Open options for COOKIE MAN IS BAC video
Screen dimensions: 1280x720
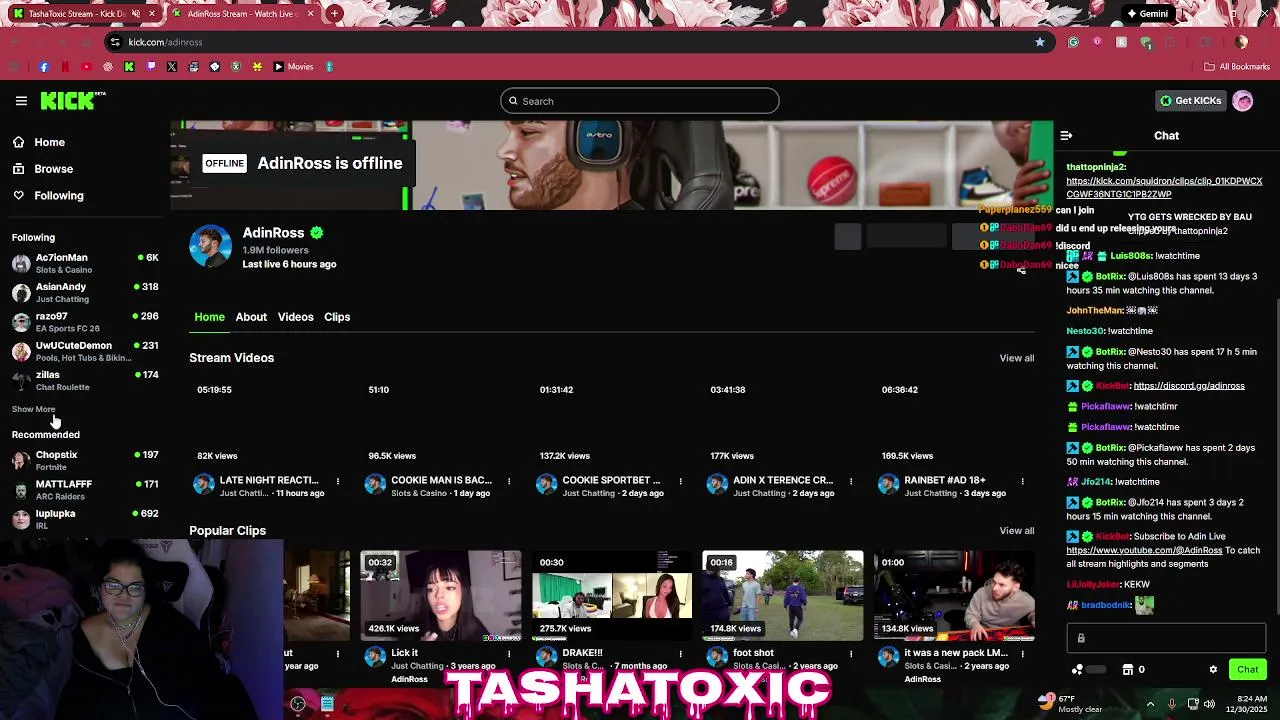pos(508,481)
